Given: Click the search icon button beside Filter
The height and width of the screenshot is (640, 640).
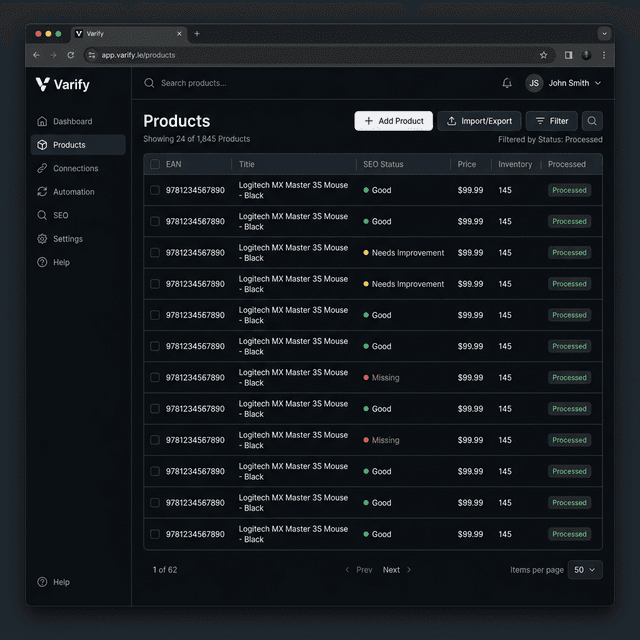Looking at the screenshot, I should click(592, 121).
